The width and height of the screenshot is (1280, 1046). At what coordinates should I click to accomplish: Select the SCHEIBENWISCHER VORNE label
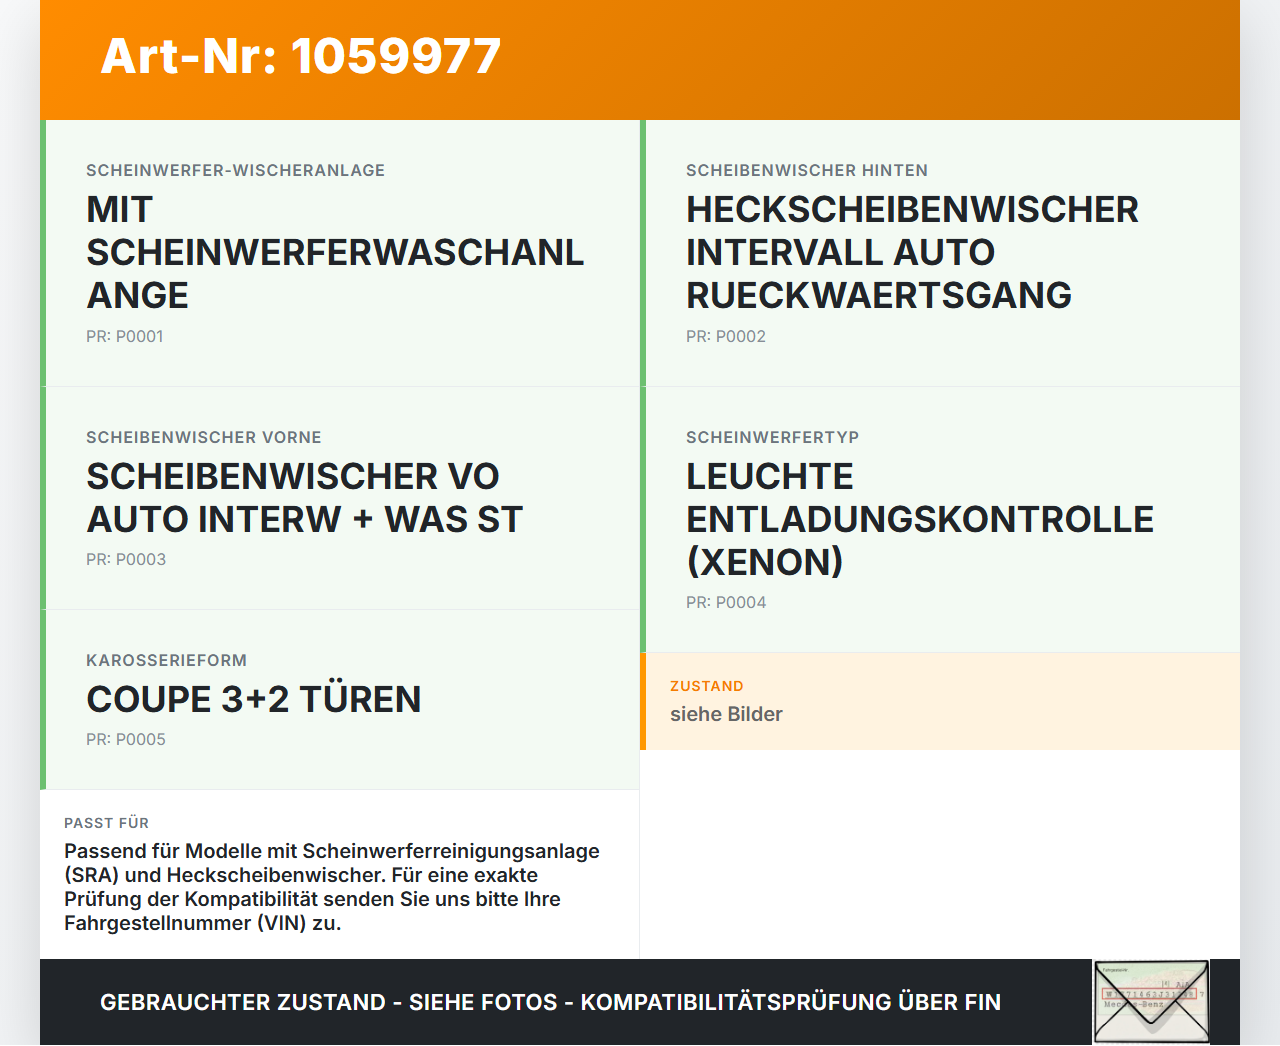click(x=203, y=437)
